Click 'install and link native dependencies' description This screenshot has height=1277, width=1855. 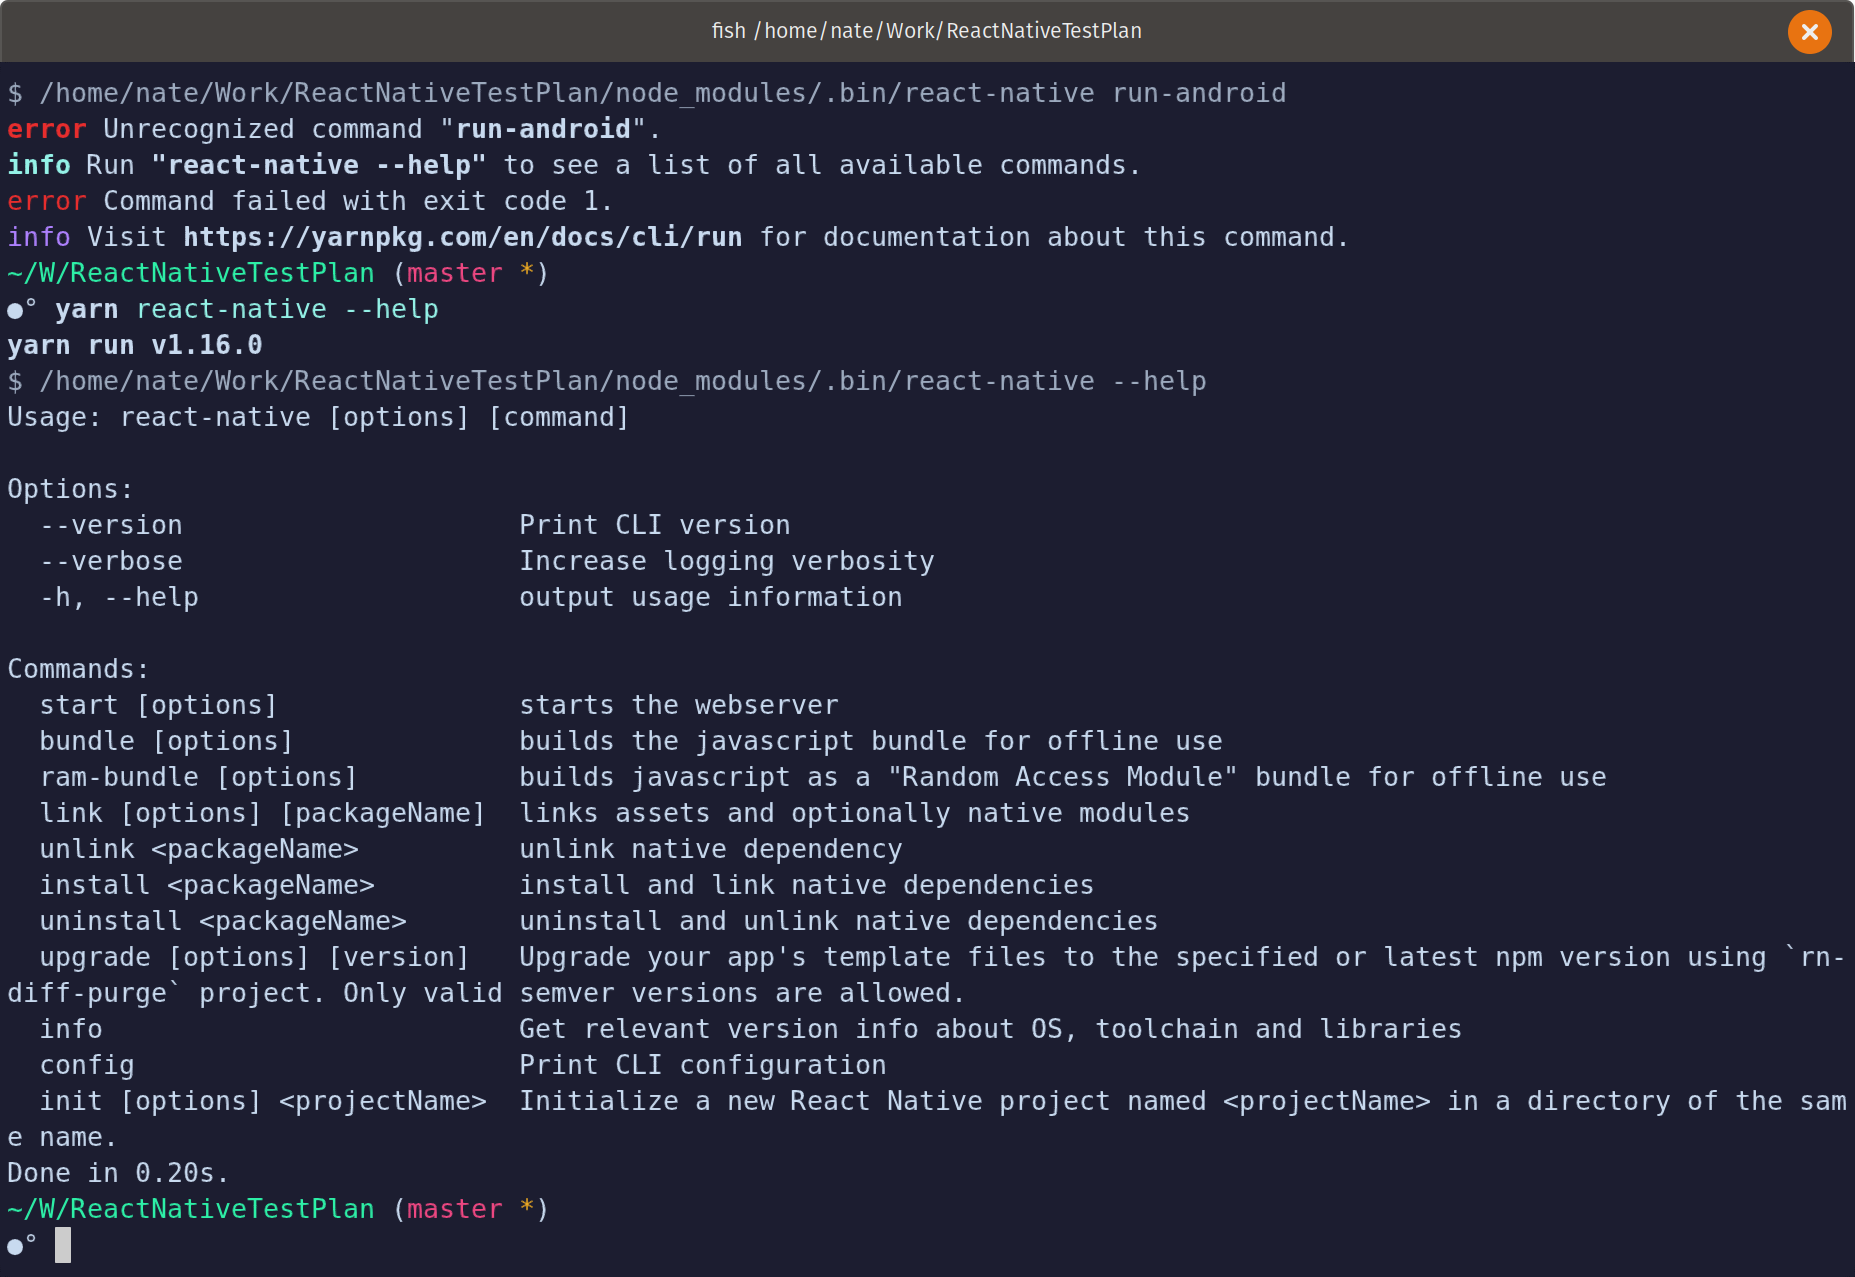coord(807,885)
